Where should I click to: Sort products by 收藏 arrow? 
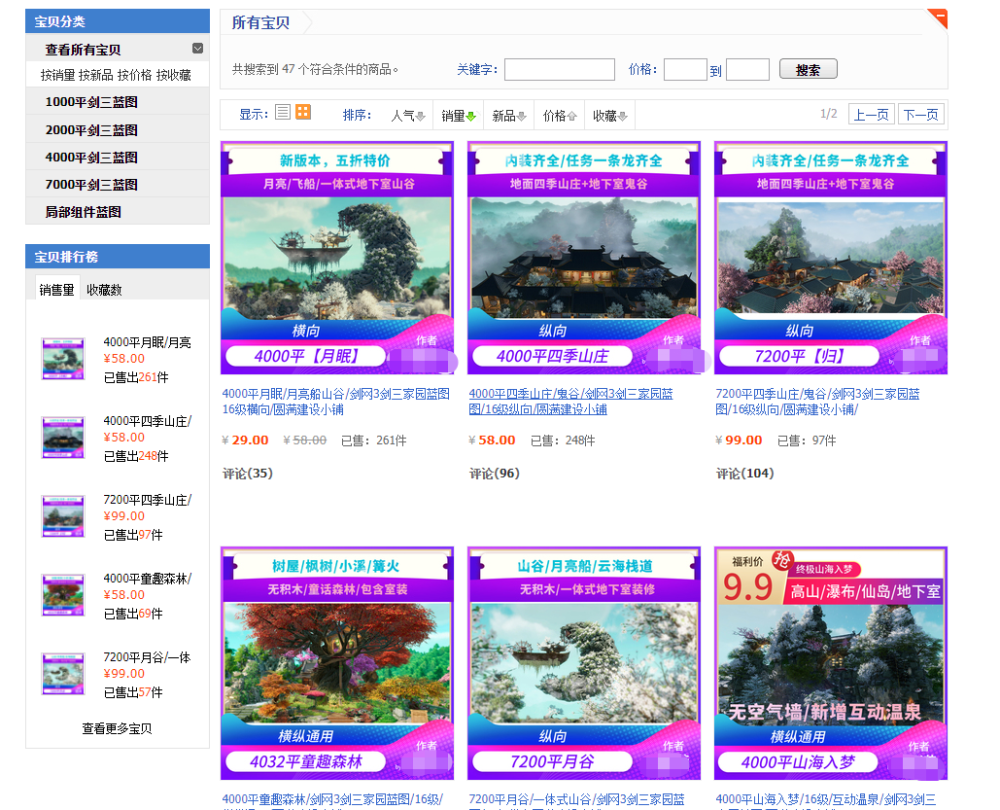point(623,116)
